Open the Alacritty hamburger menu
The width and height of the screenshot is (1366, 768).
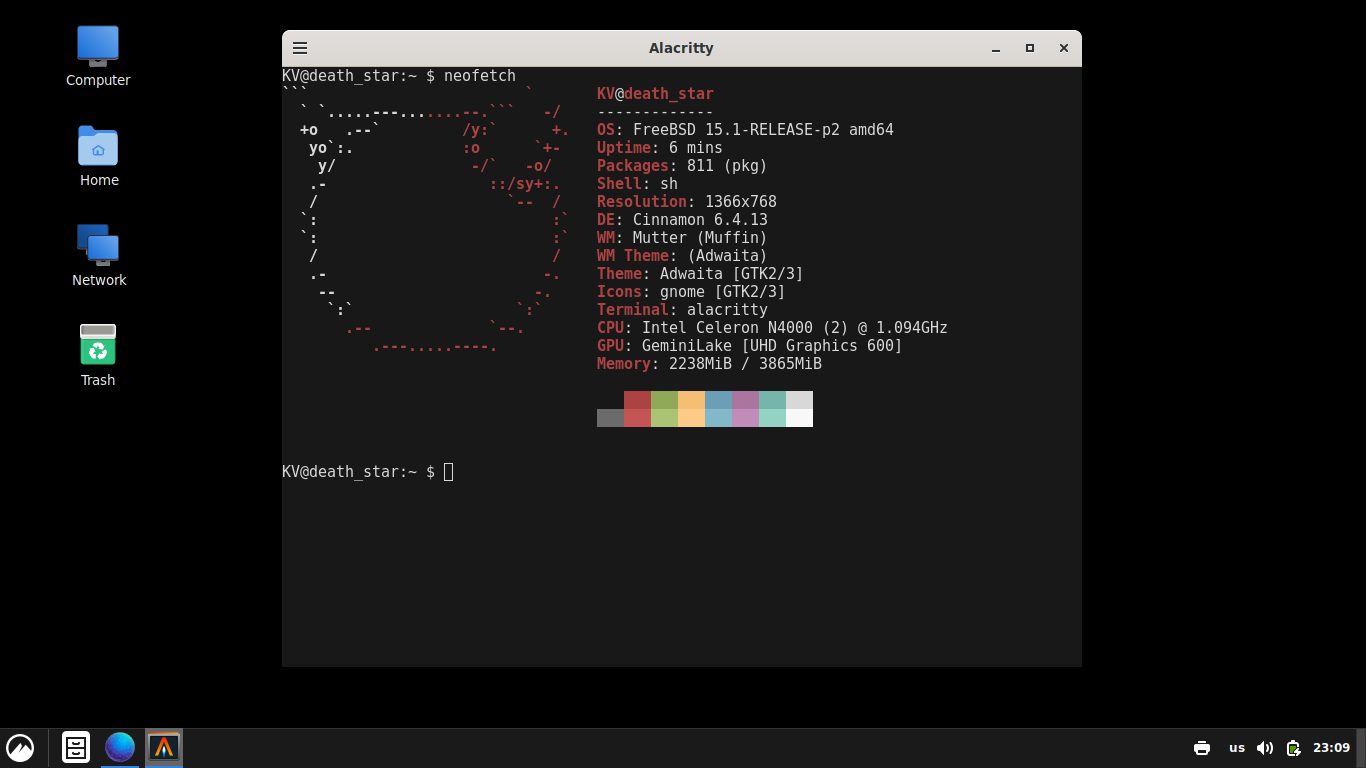tap(299, 48)
